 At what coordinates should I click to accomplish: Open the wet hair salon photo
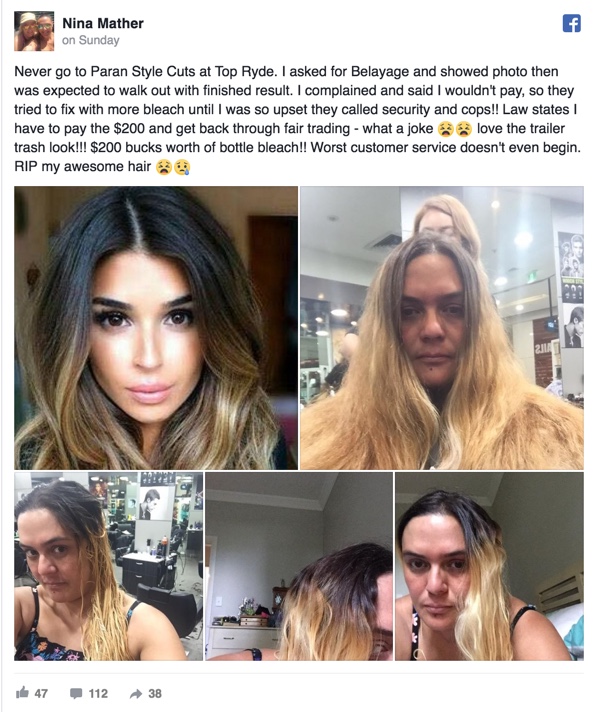(x=109, y=566)
